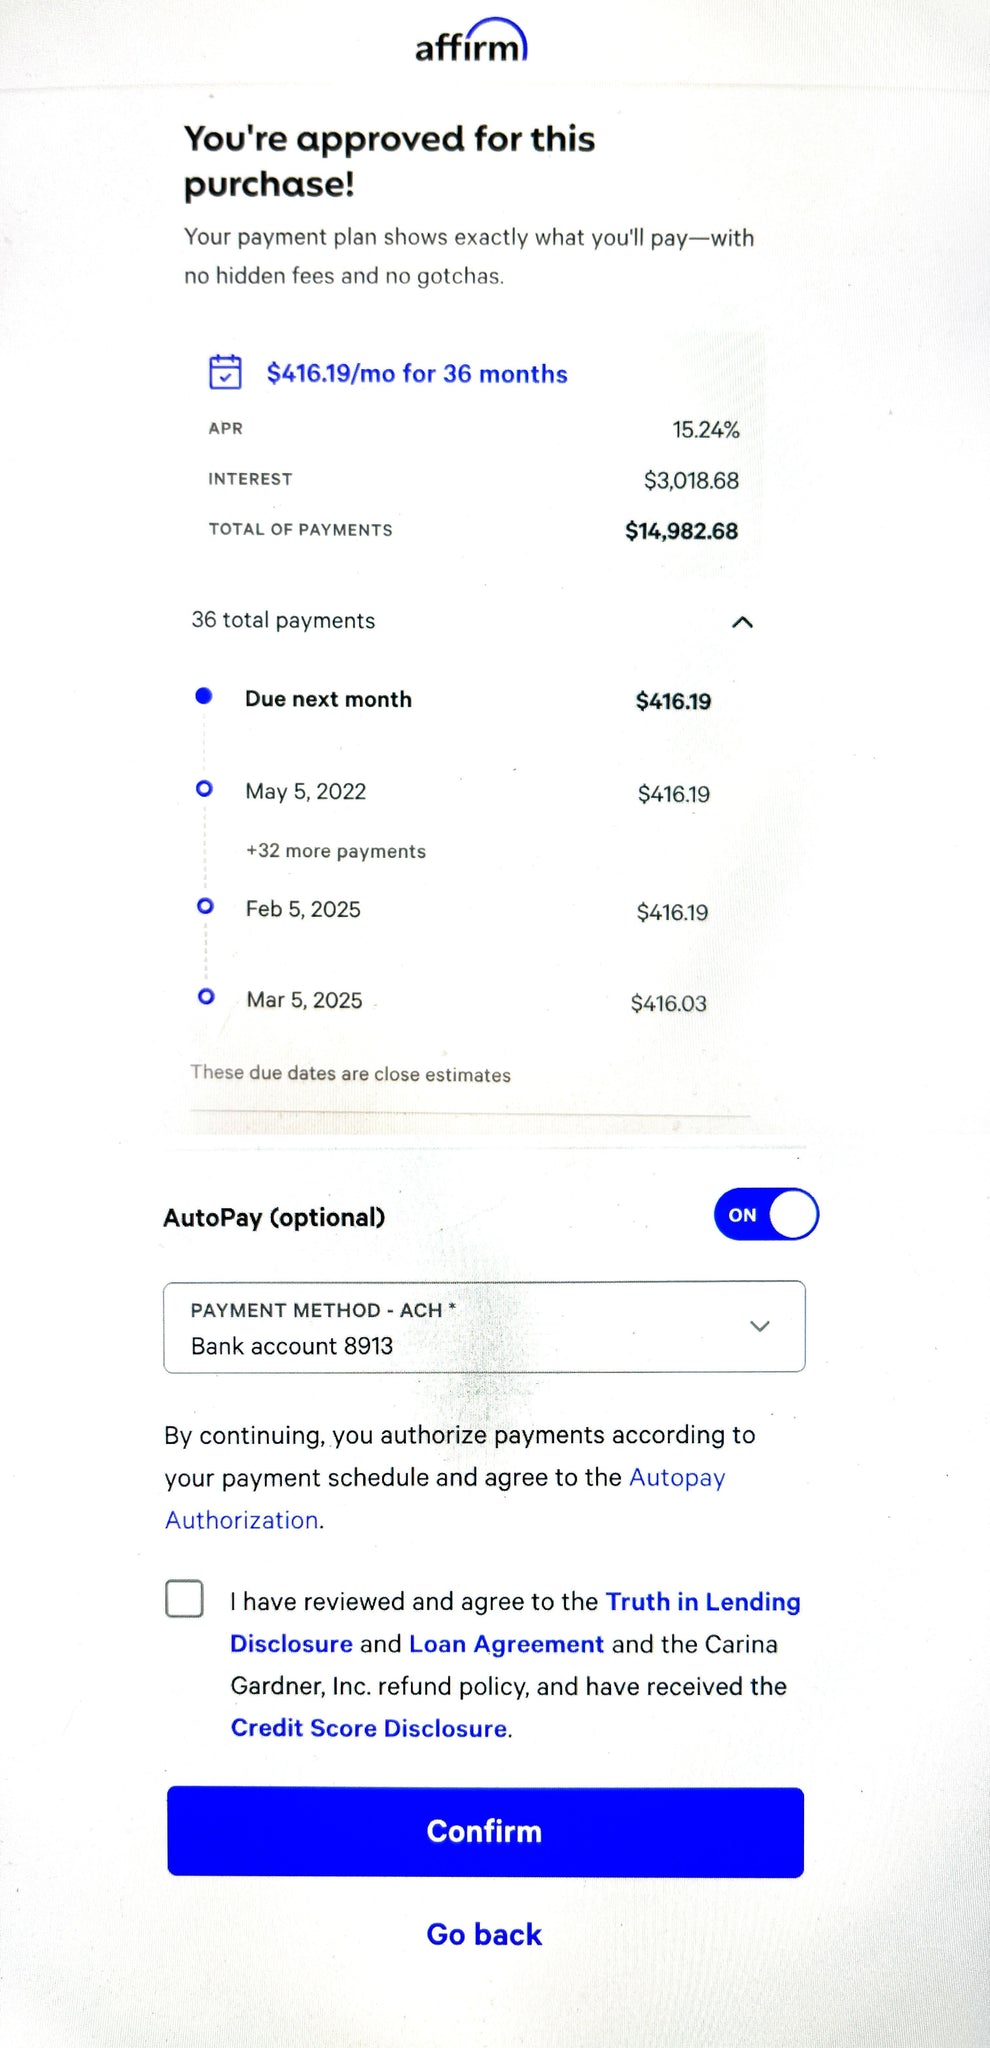Open the Payment Method ACH dropdown
Screen dimensions: 990x2048
coord(484,1327)
